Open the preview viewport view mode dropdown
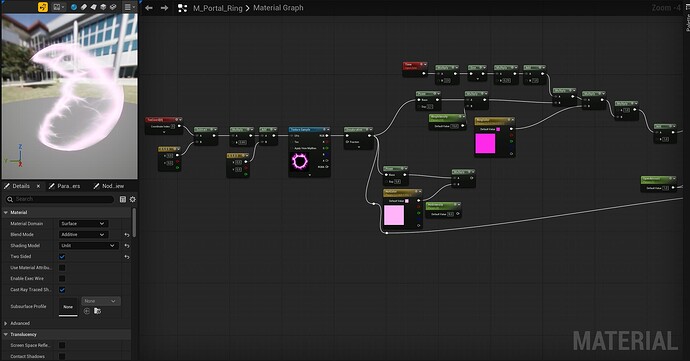The width and height of the screenshot is (690, 361). point(59,7)
